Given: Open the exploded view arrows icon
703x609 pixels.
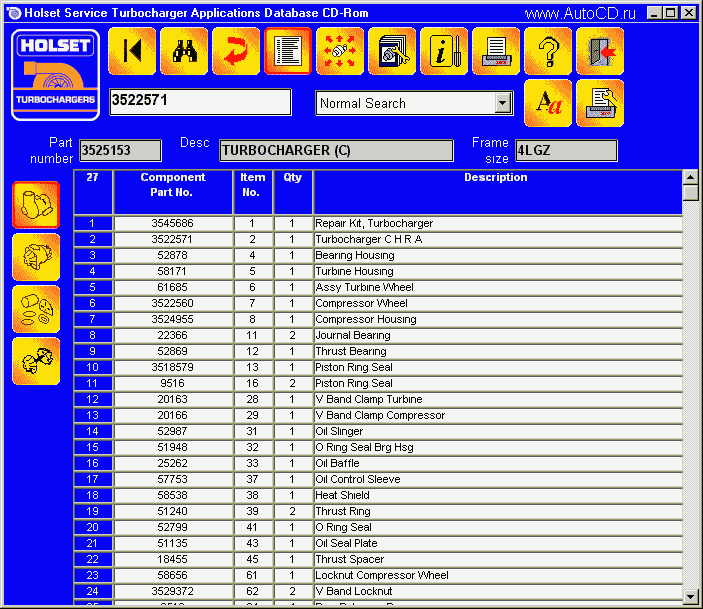Looking at the screenshot, I should tap(340, 51).
